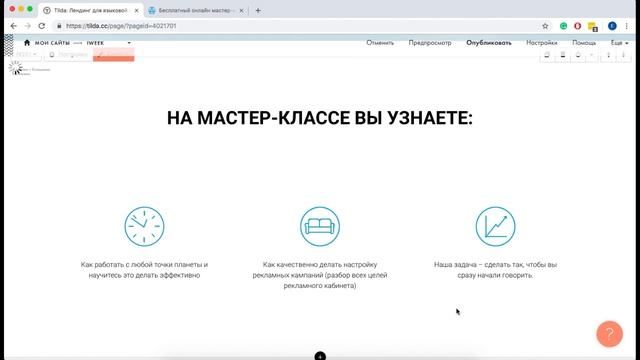
Task: Open the block Настройки button
Action: (x=69, y=55)
